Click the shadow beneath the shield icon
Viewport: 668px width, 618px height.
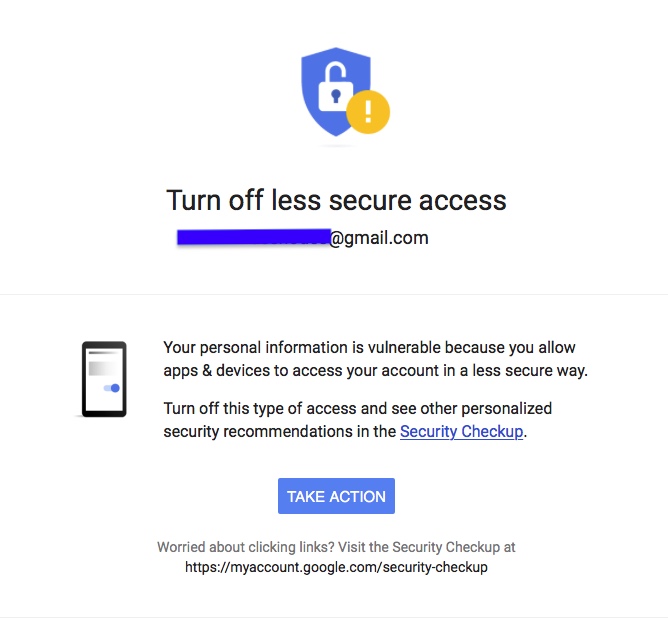pyautogui.click(x=337, y=144)
